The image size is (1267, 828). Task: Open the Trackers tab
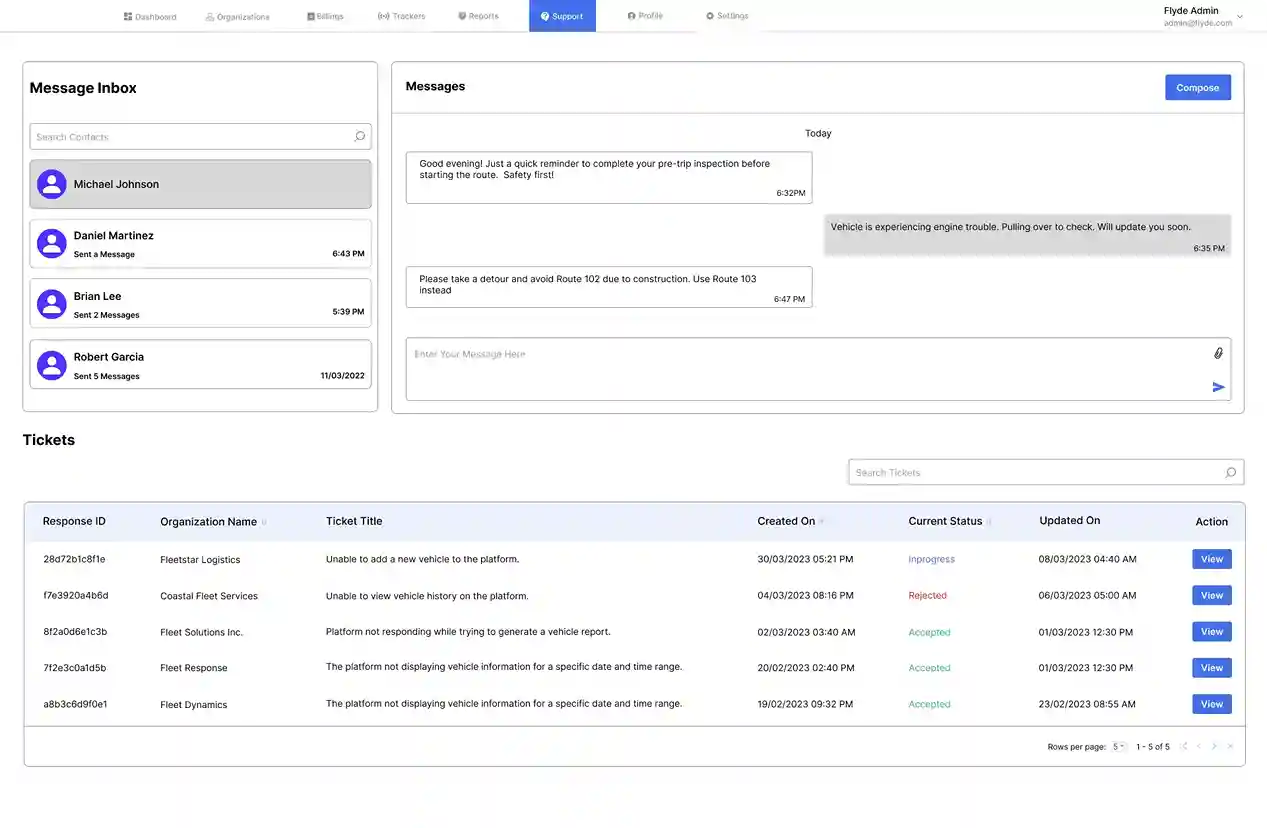402,16
